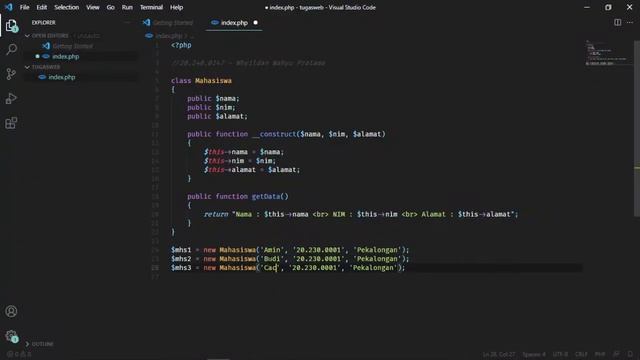Open the Go menu
The height and width of the screenshot is (360, 640).
click(111, 7)
